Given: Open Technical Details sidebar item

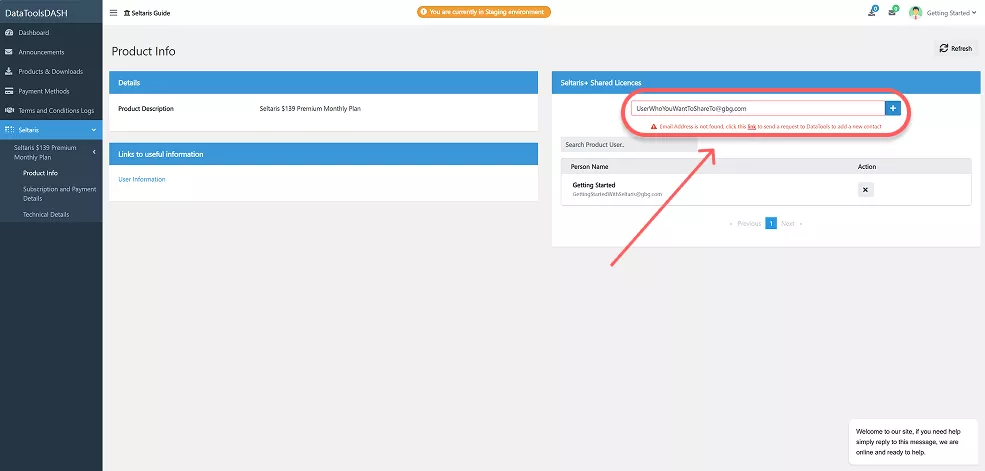Looking at the screenshot, I should click(x=46, y=214).
